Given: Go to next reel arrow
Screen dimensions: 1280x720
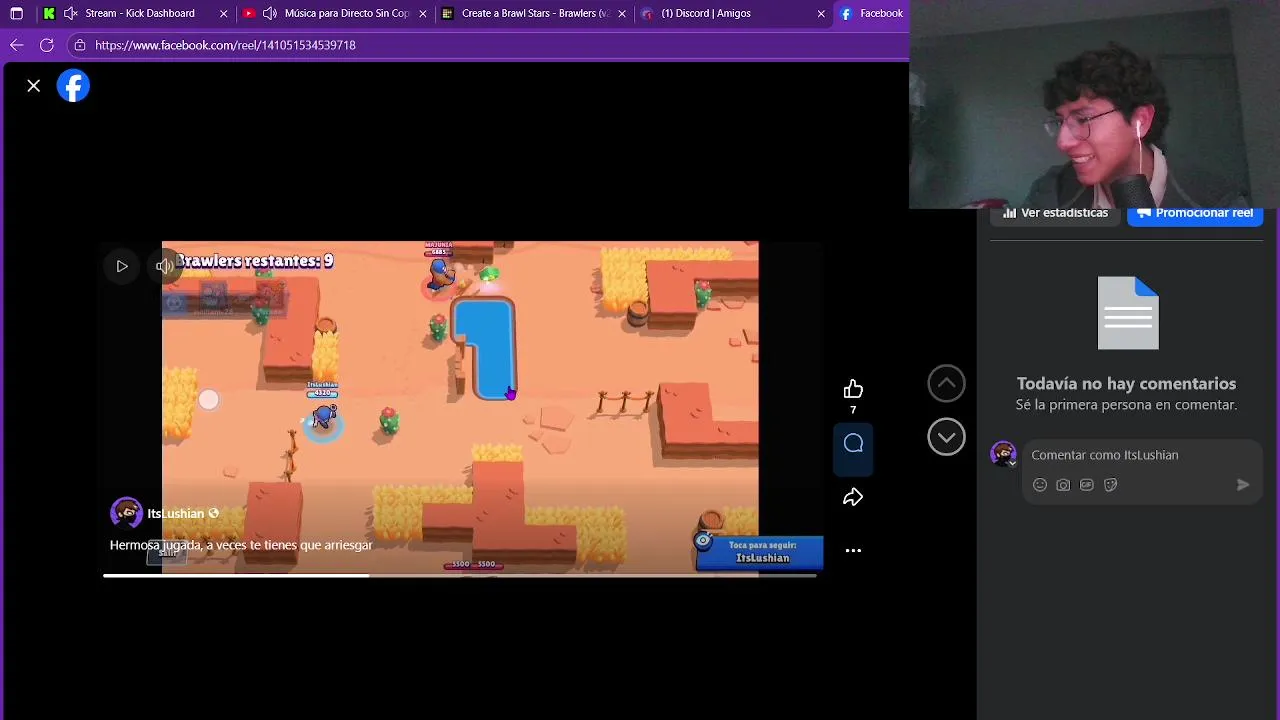Looking at the screenshot, I should coord(946,437).
